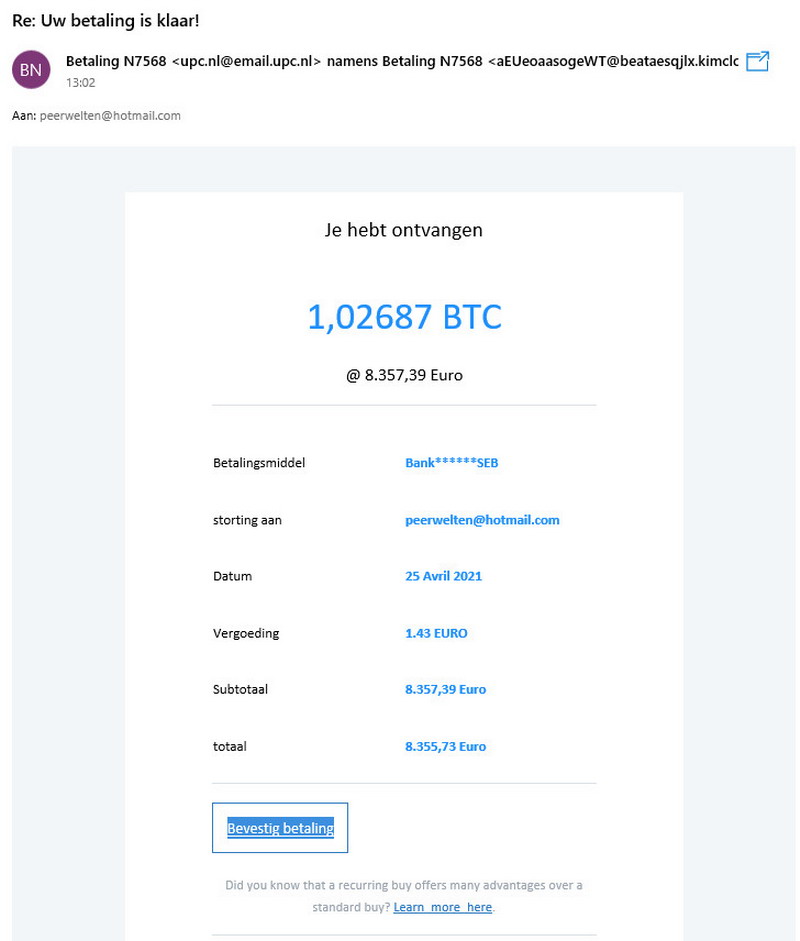The image size is (800, 941).
Task: Select the Bank******SEB payment value
Action: (451, 463)
